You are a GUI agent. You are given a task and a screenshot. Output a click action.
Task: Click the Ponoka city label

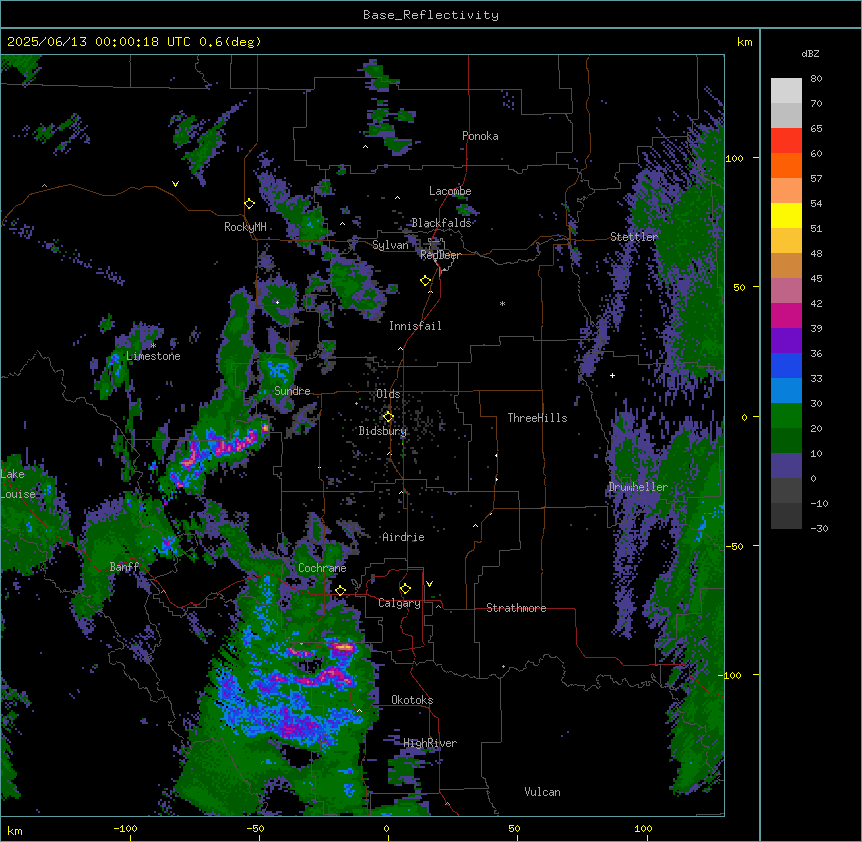[x=480, y=136]
